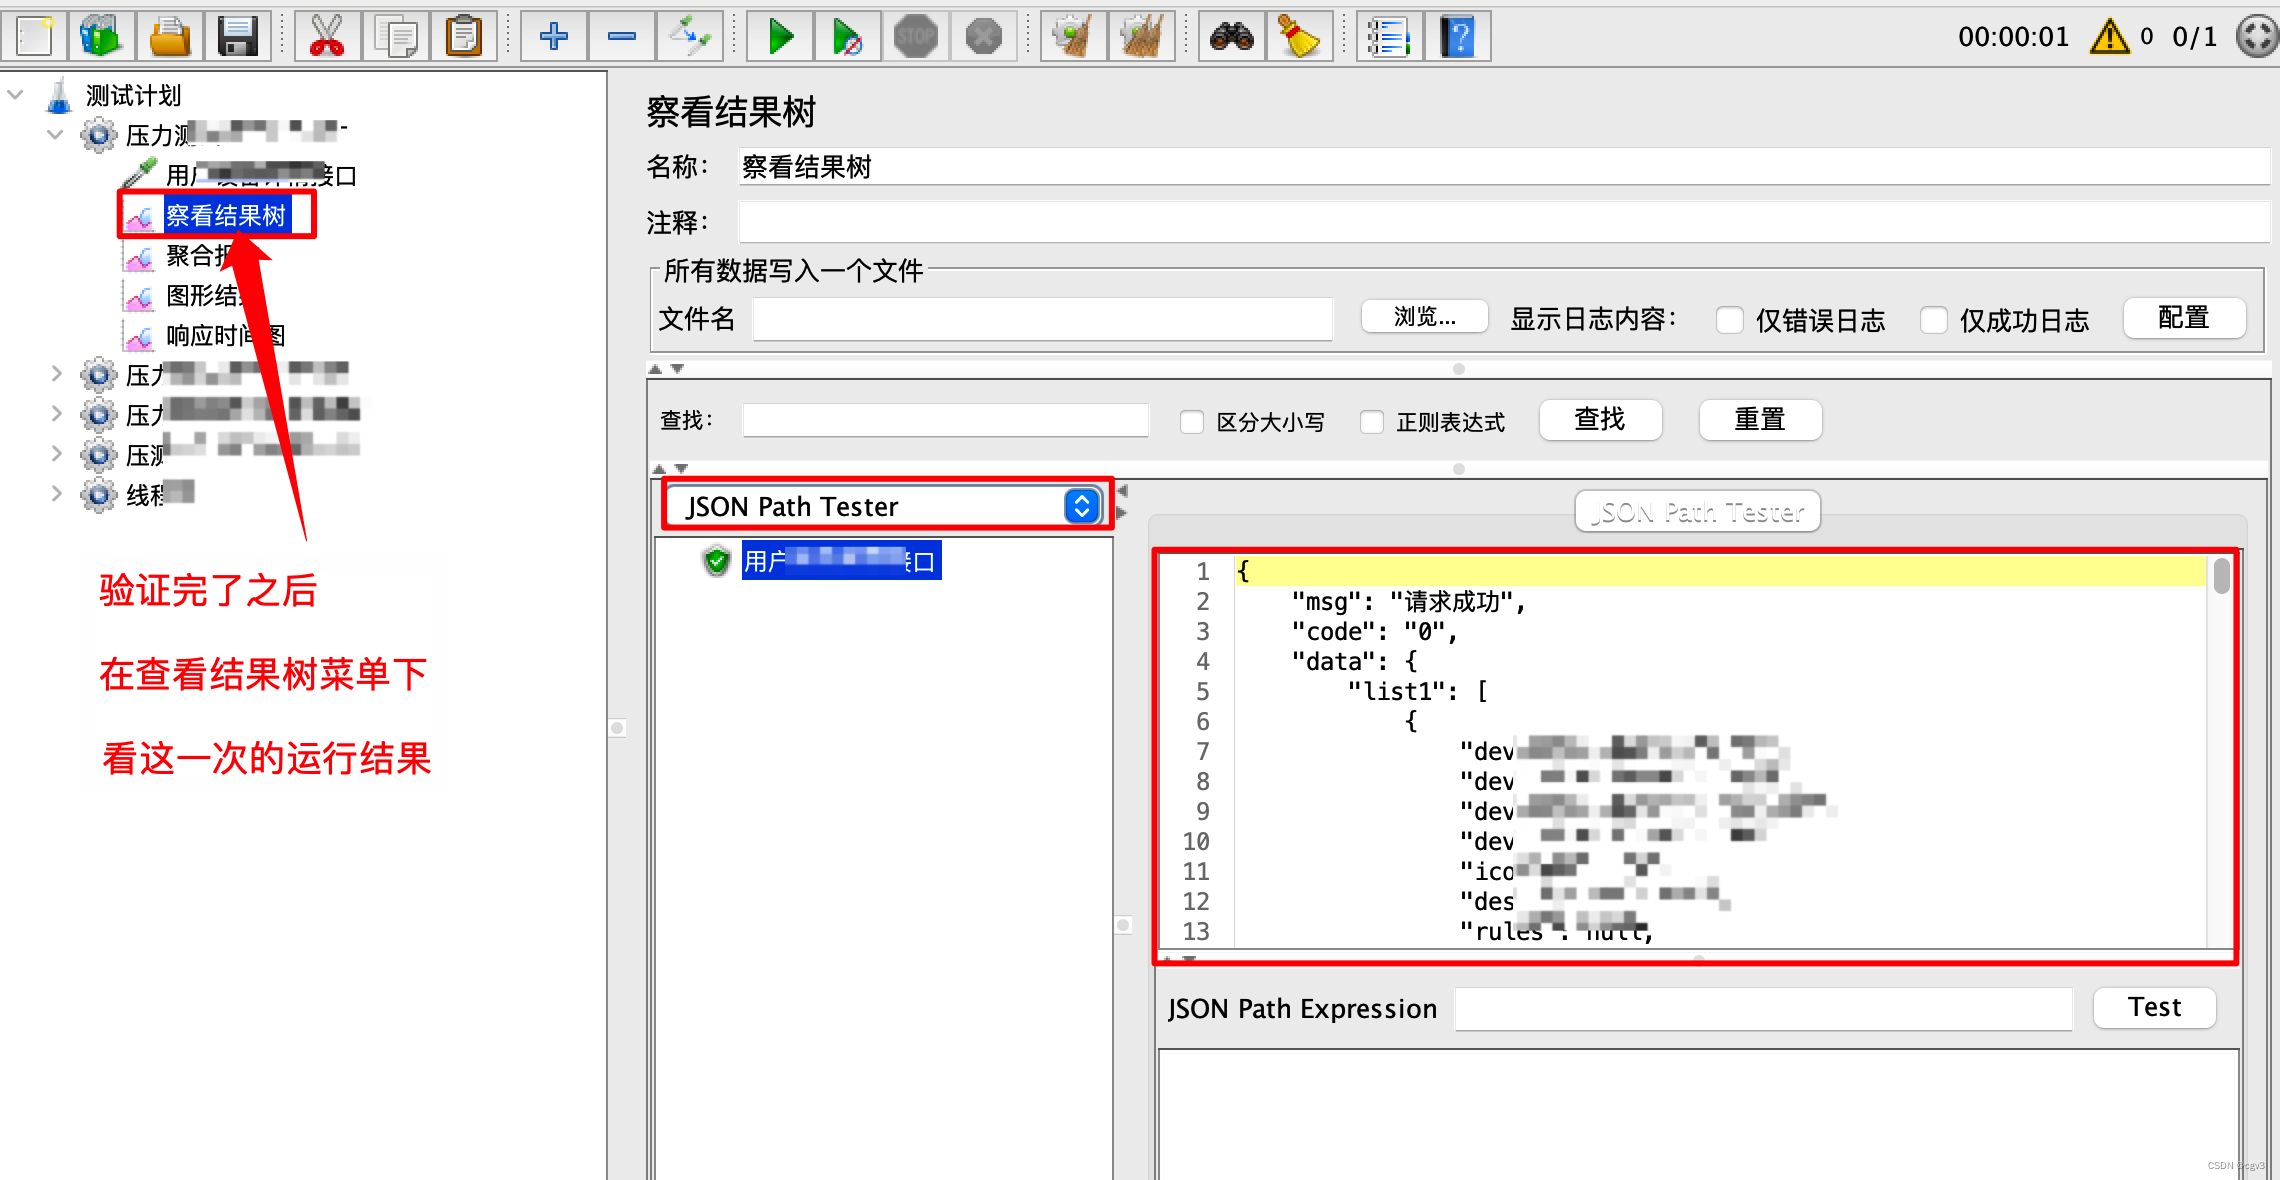2280x1180 pixels.
Task: Click the Test button
Action: tap(2154, 1007)
